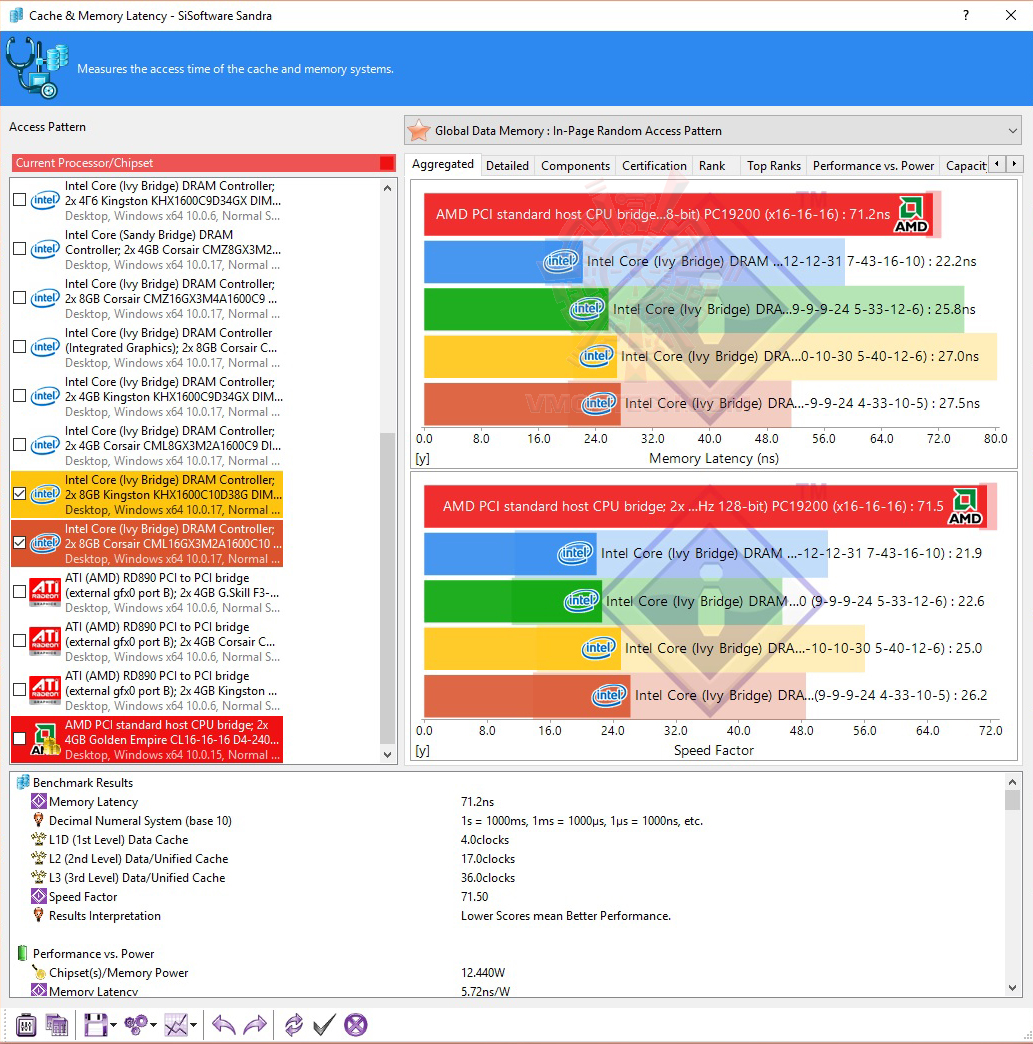Click the Intel logo on the 22.2ns bar
This screenshot has height=1044, width=1033.
(x=560, y=261)
